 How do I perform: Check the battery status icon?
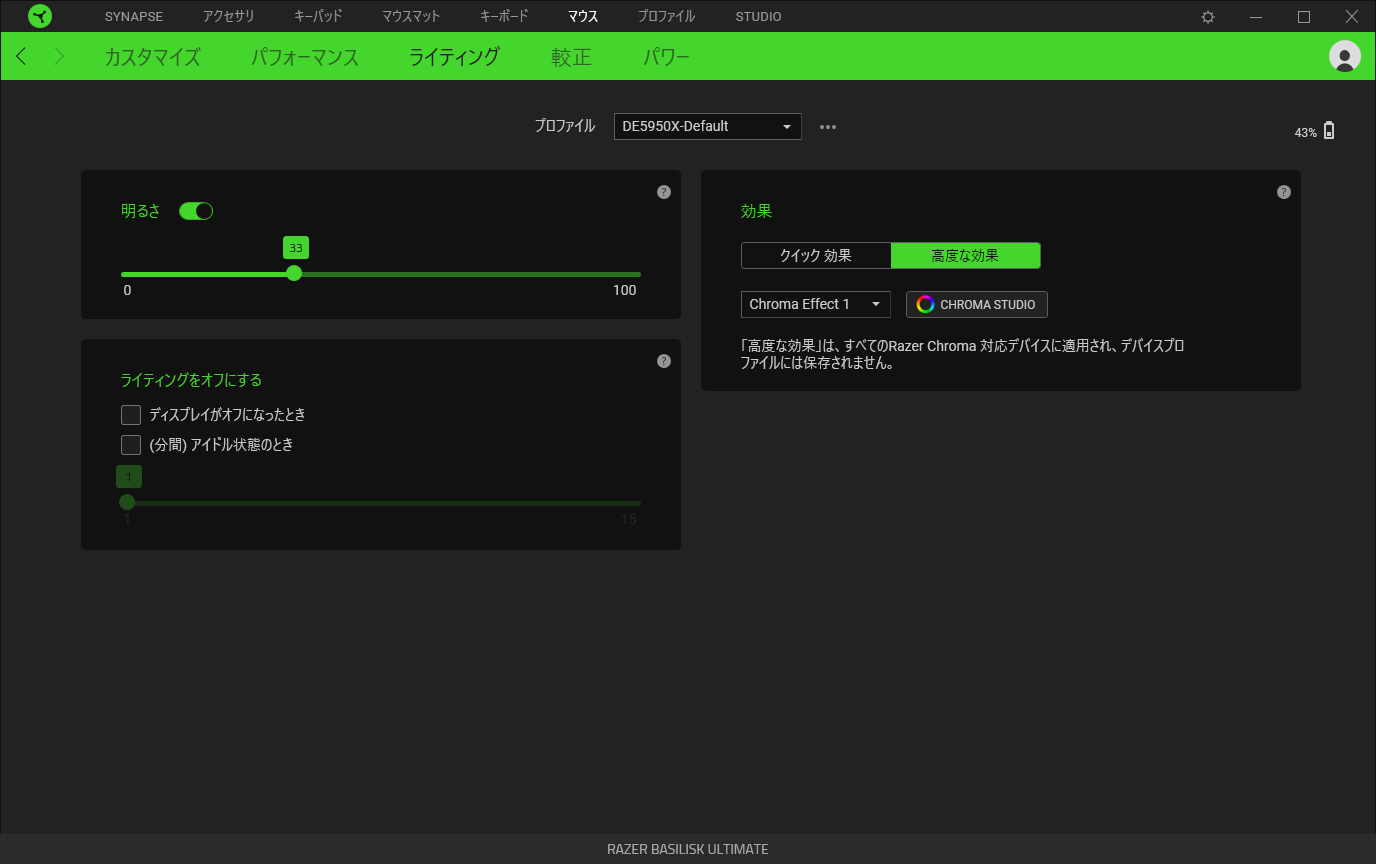pos(1329,131)
